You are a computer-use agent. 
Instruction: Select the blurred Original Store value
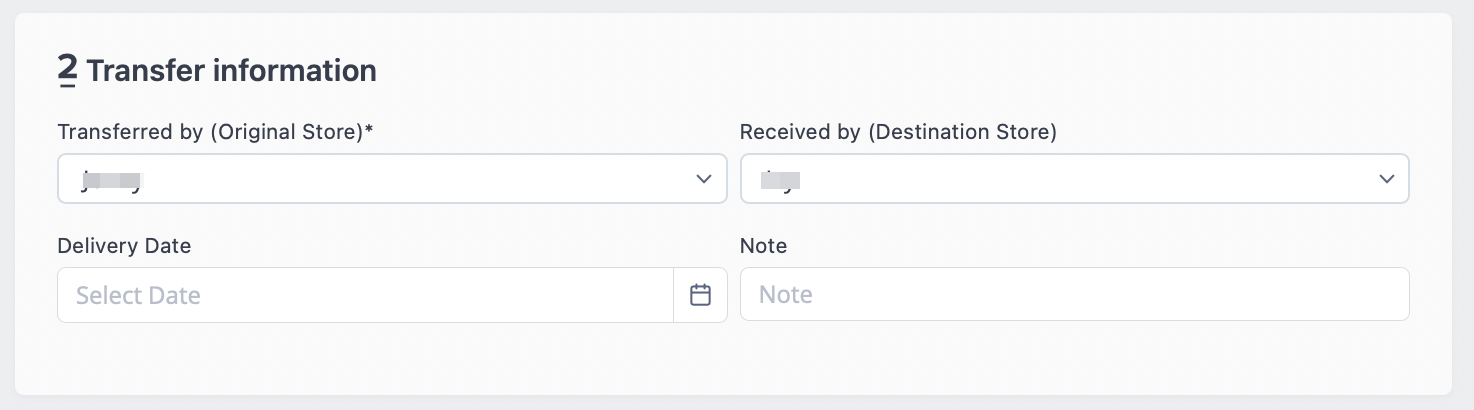point(112,180)
